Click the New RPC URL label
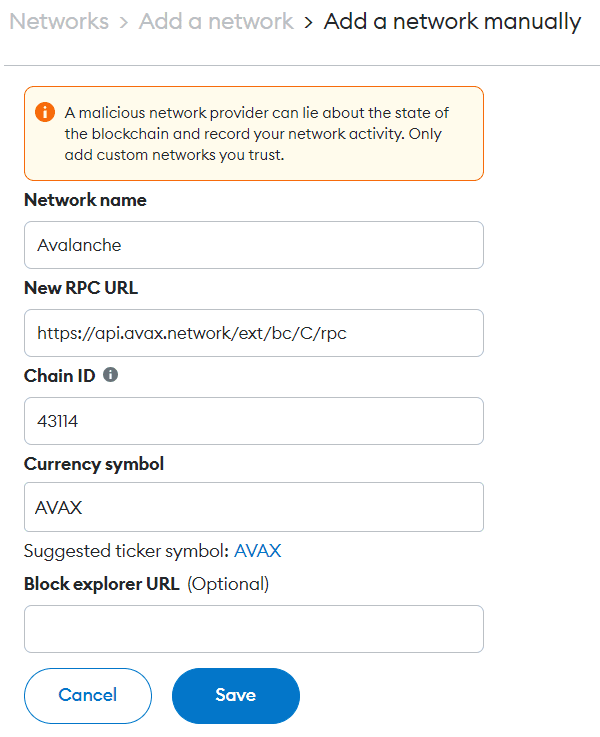The image size is (600, 737). point(81,288)
